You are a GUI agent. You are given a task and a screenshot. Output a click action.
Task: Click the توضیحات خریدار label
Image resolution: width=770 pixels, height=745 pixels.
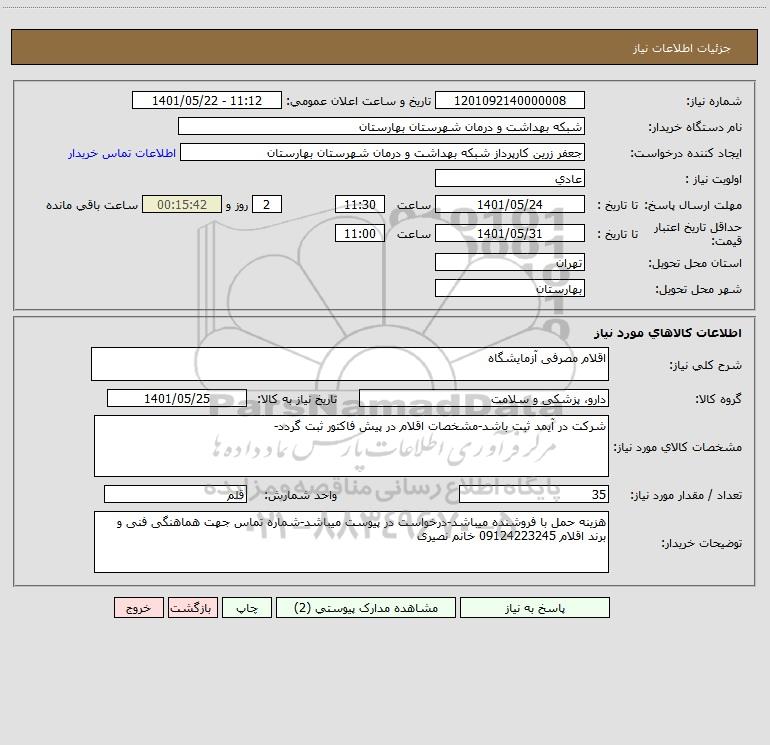click(x=702, y=543)
